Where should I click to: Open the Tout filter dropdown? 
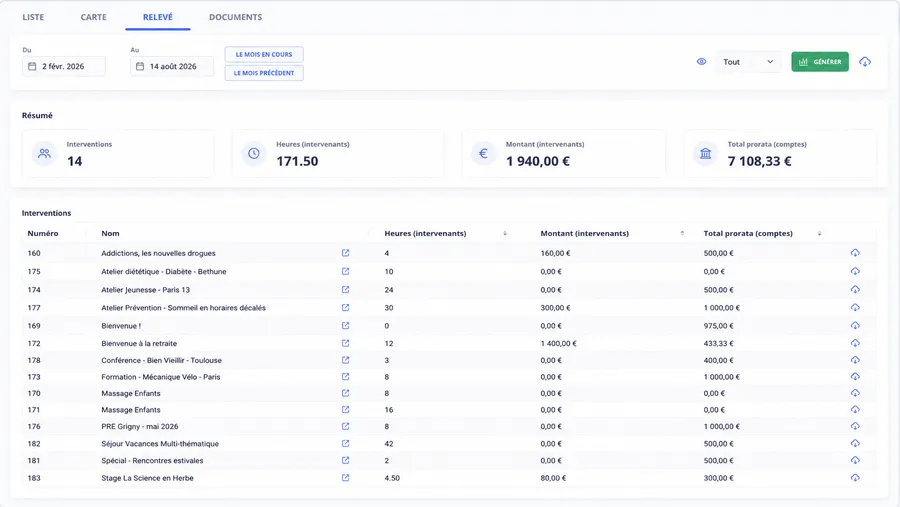748,62
